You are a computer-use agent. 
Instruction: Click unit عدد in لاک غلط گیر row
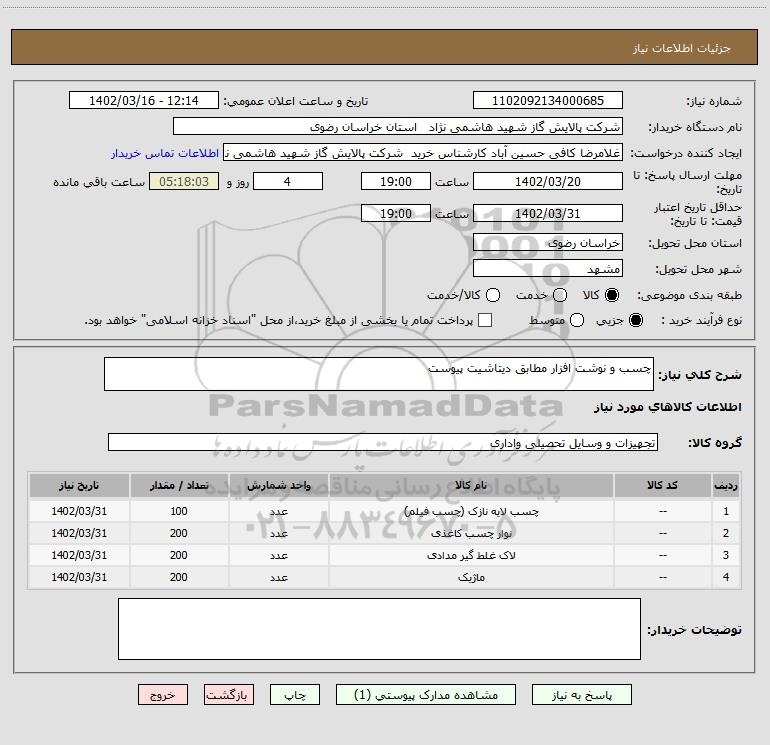click(278, 555)
